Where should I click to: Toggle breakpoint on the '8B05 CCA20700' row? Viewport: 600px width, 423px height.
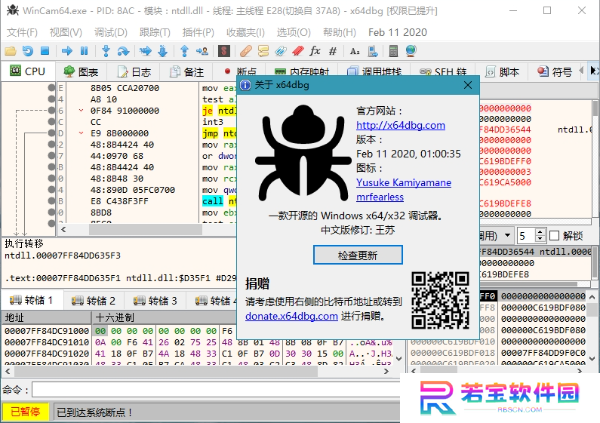tap(51, 88)
